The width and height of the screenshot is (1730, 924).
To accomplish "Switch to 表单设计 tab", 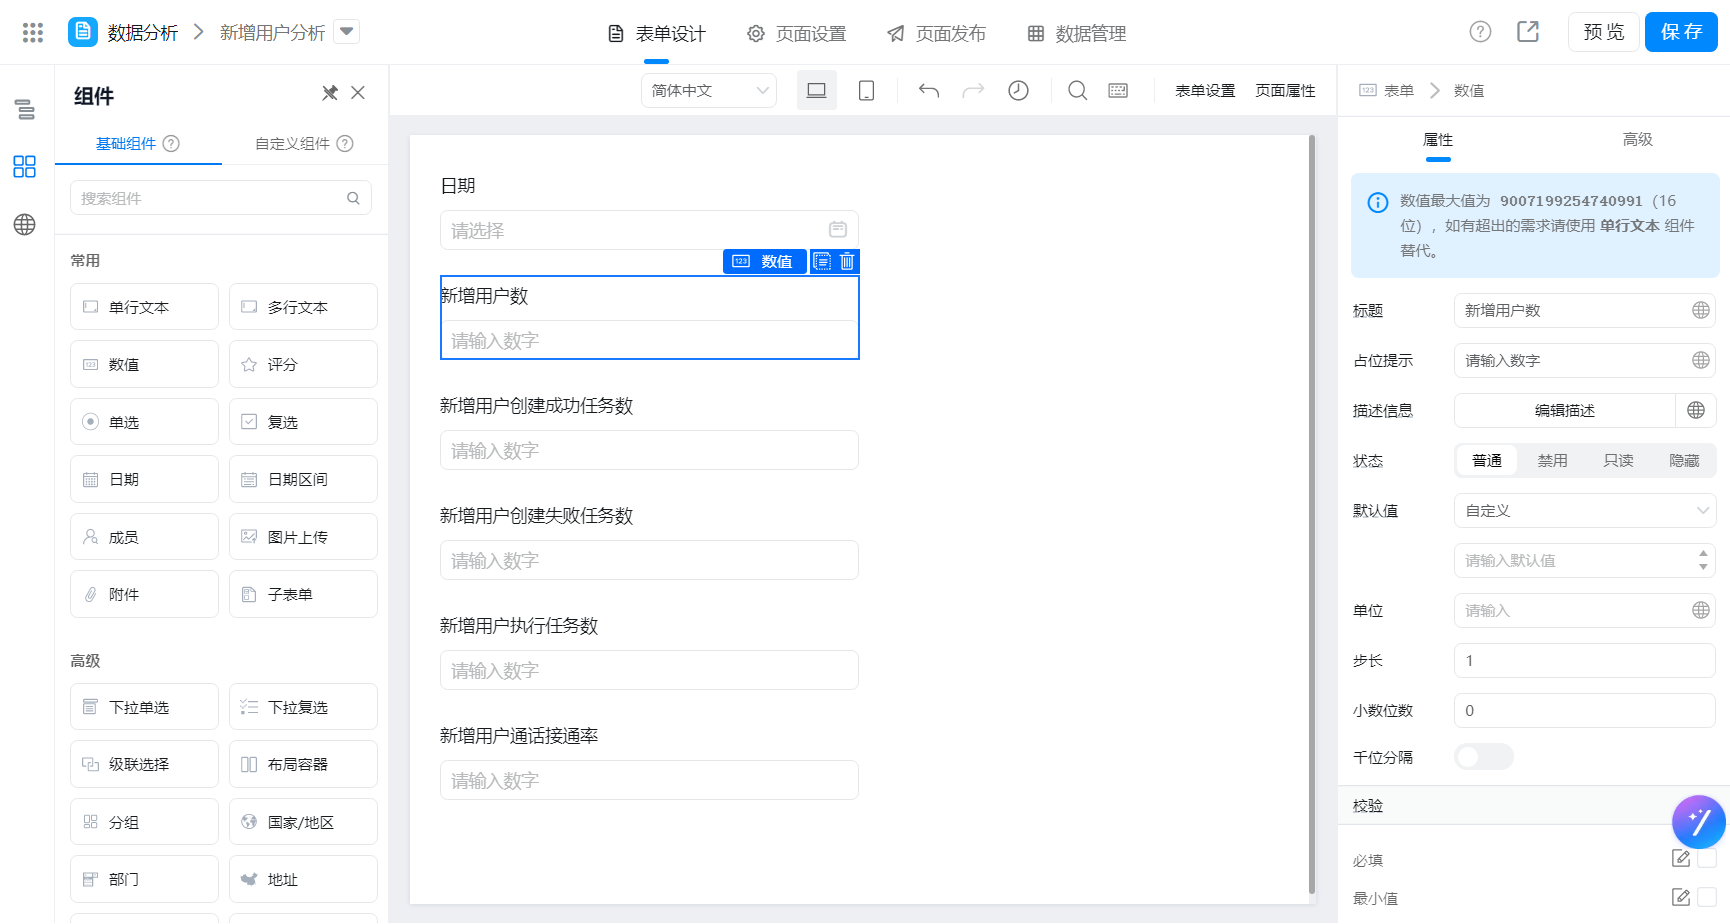I will tap(657, 33).
